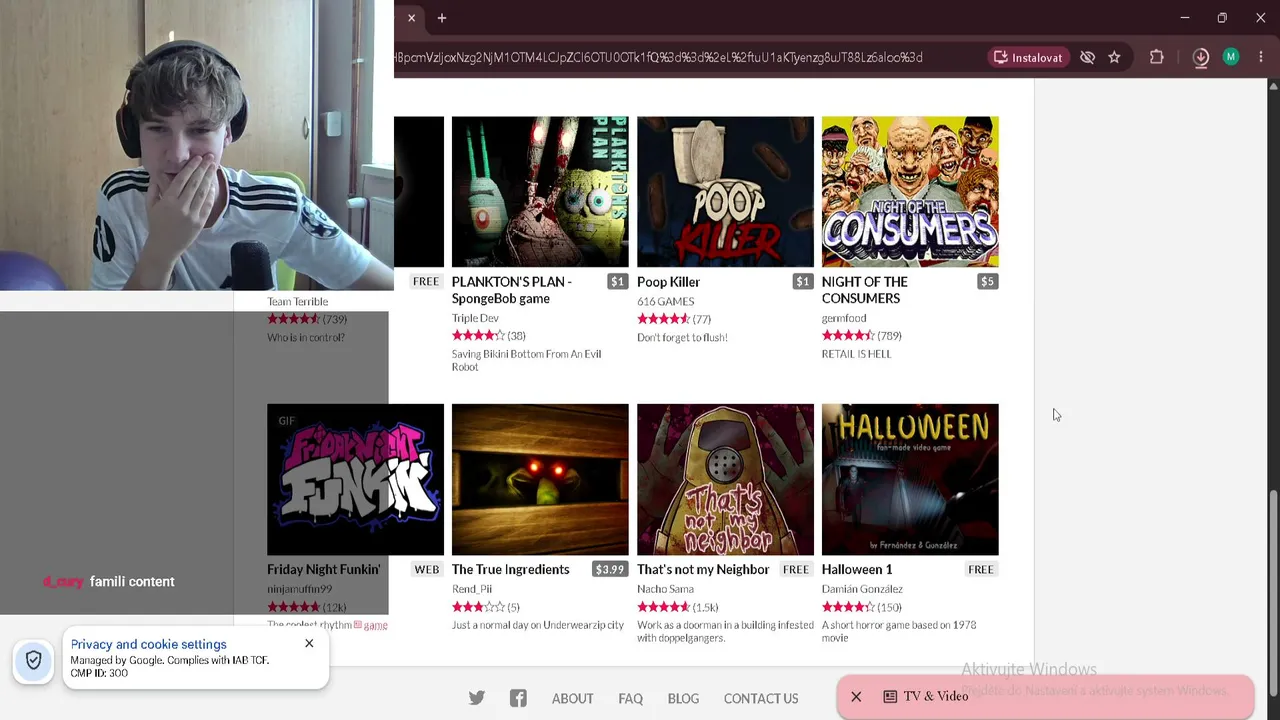Open The True Ingredients title link
The width and height of the screenshot is (1280, 720).
tap(510, 569)
